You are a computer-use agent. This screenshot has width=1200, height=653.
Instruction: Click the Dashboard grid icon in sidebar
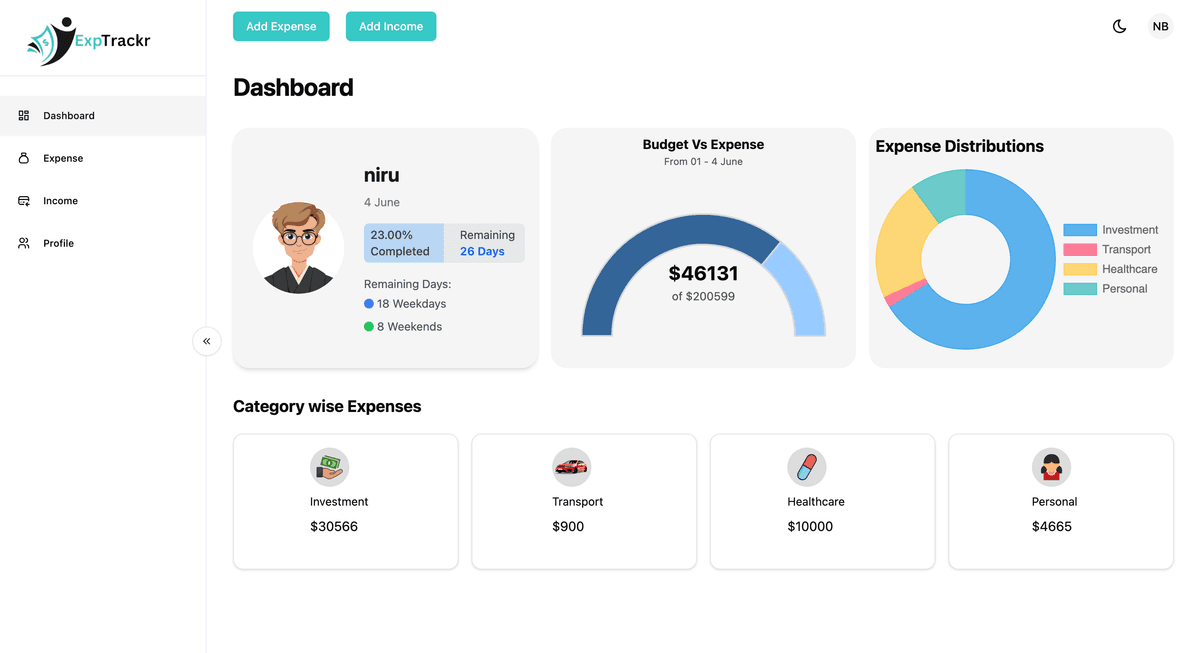pos(24,116)
